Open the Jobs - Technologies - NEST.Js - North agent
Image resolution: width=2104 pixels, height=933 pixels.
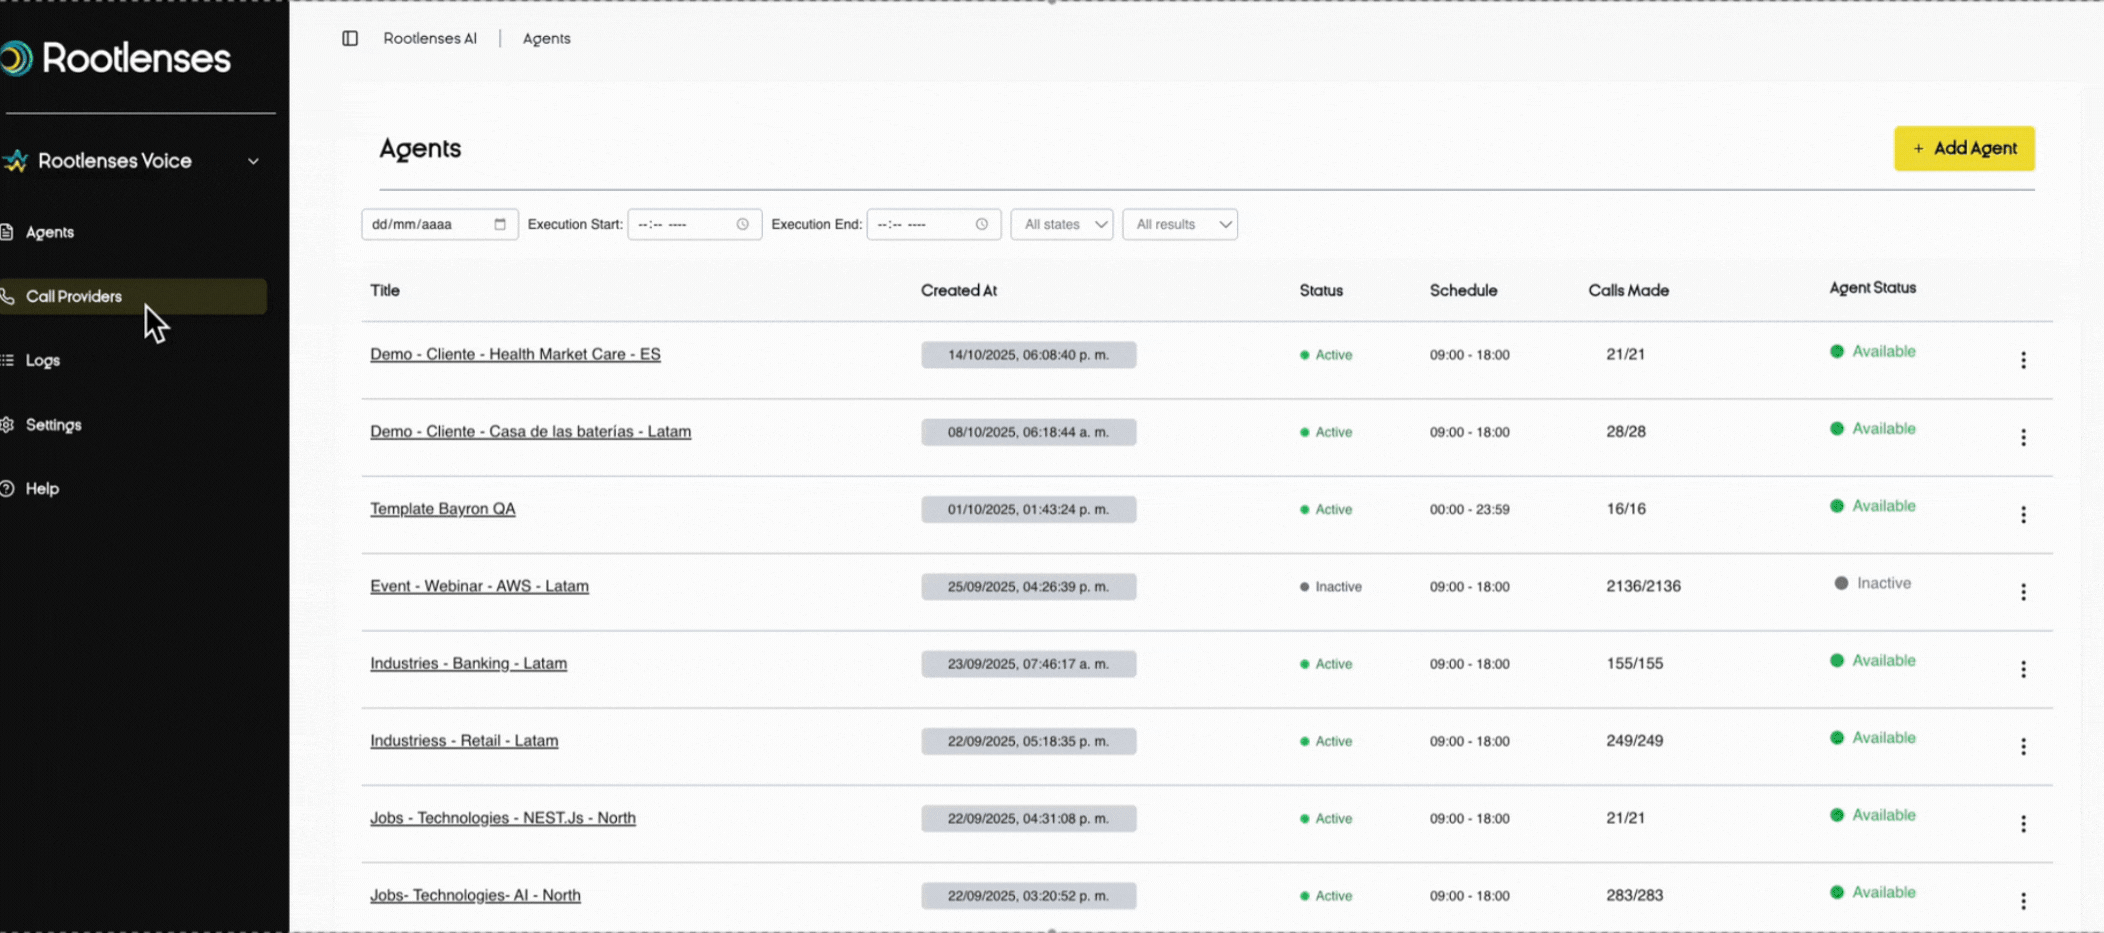pos(502,818)
